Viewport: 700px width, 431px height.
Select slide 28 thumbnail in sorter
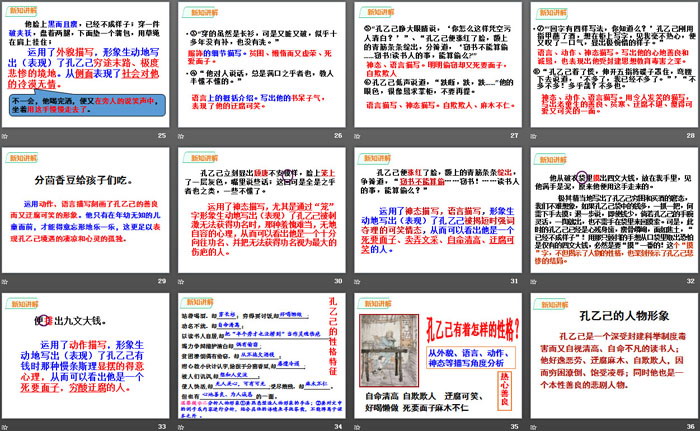pos(614,65)
